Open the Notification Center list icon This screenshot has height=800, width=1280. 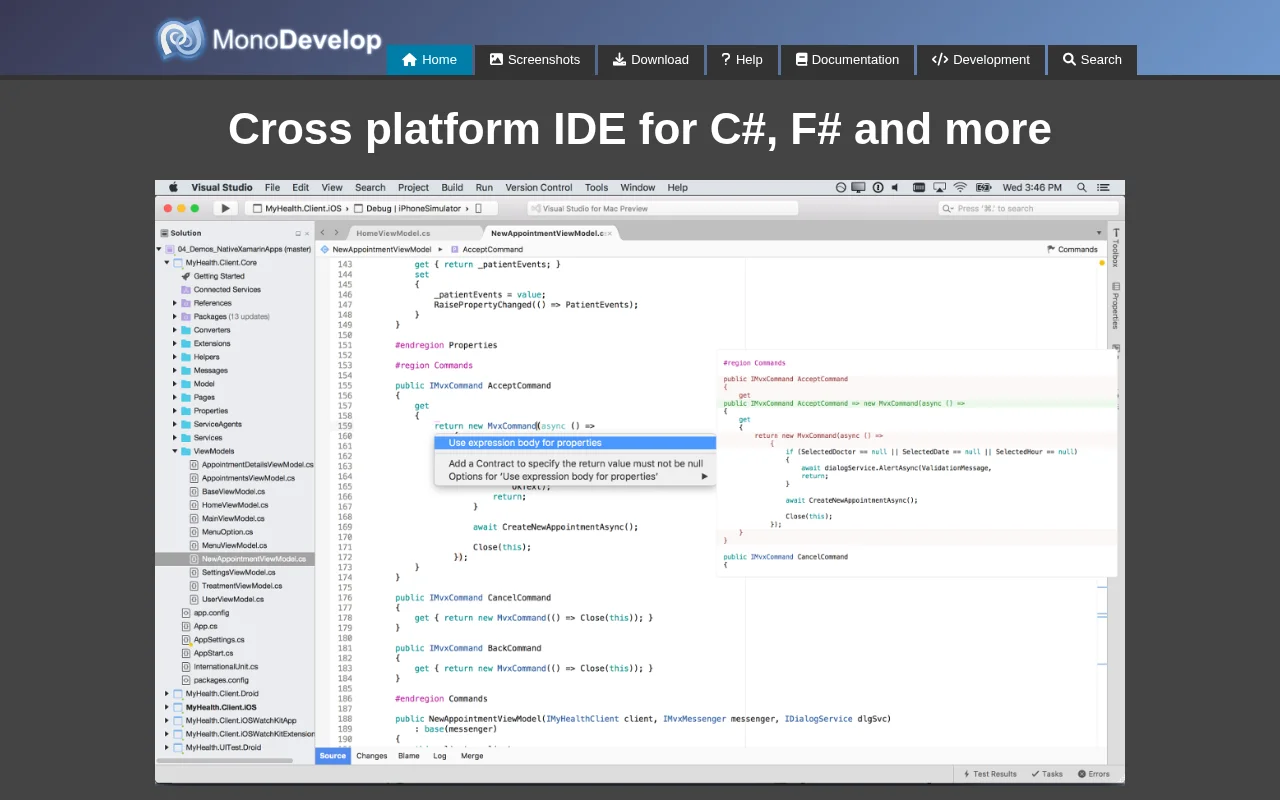tap(1104, 187)
